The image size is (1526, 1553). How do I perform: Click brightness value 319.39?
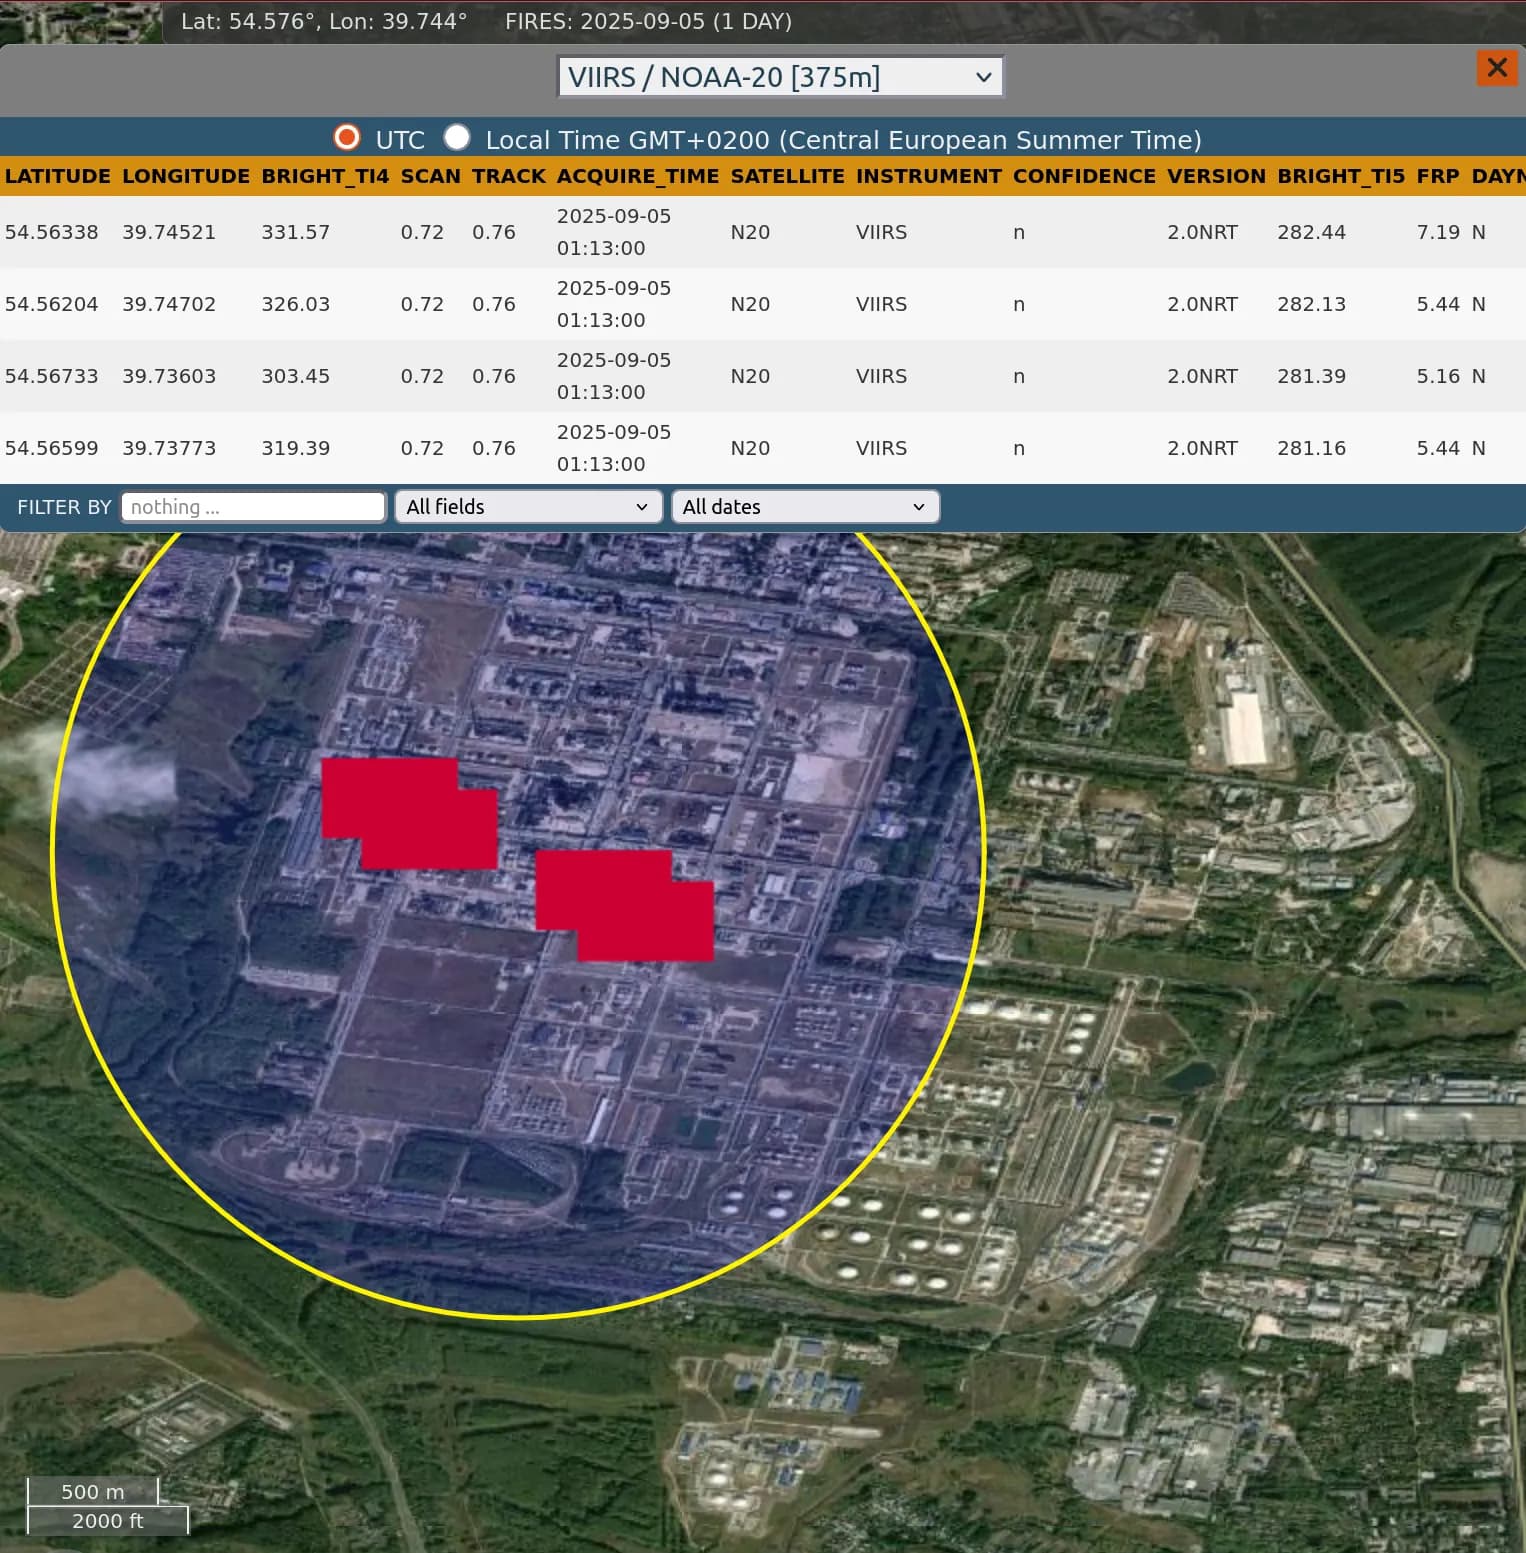tap(296, 448)
